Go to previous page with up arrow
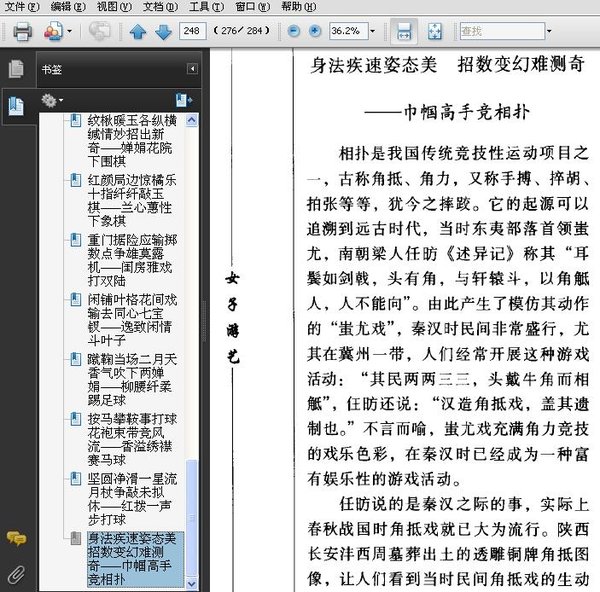 [138, 31]
